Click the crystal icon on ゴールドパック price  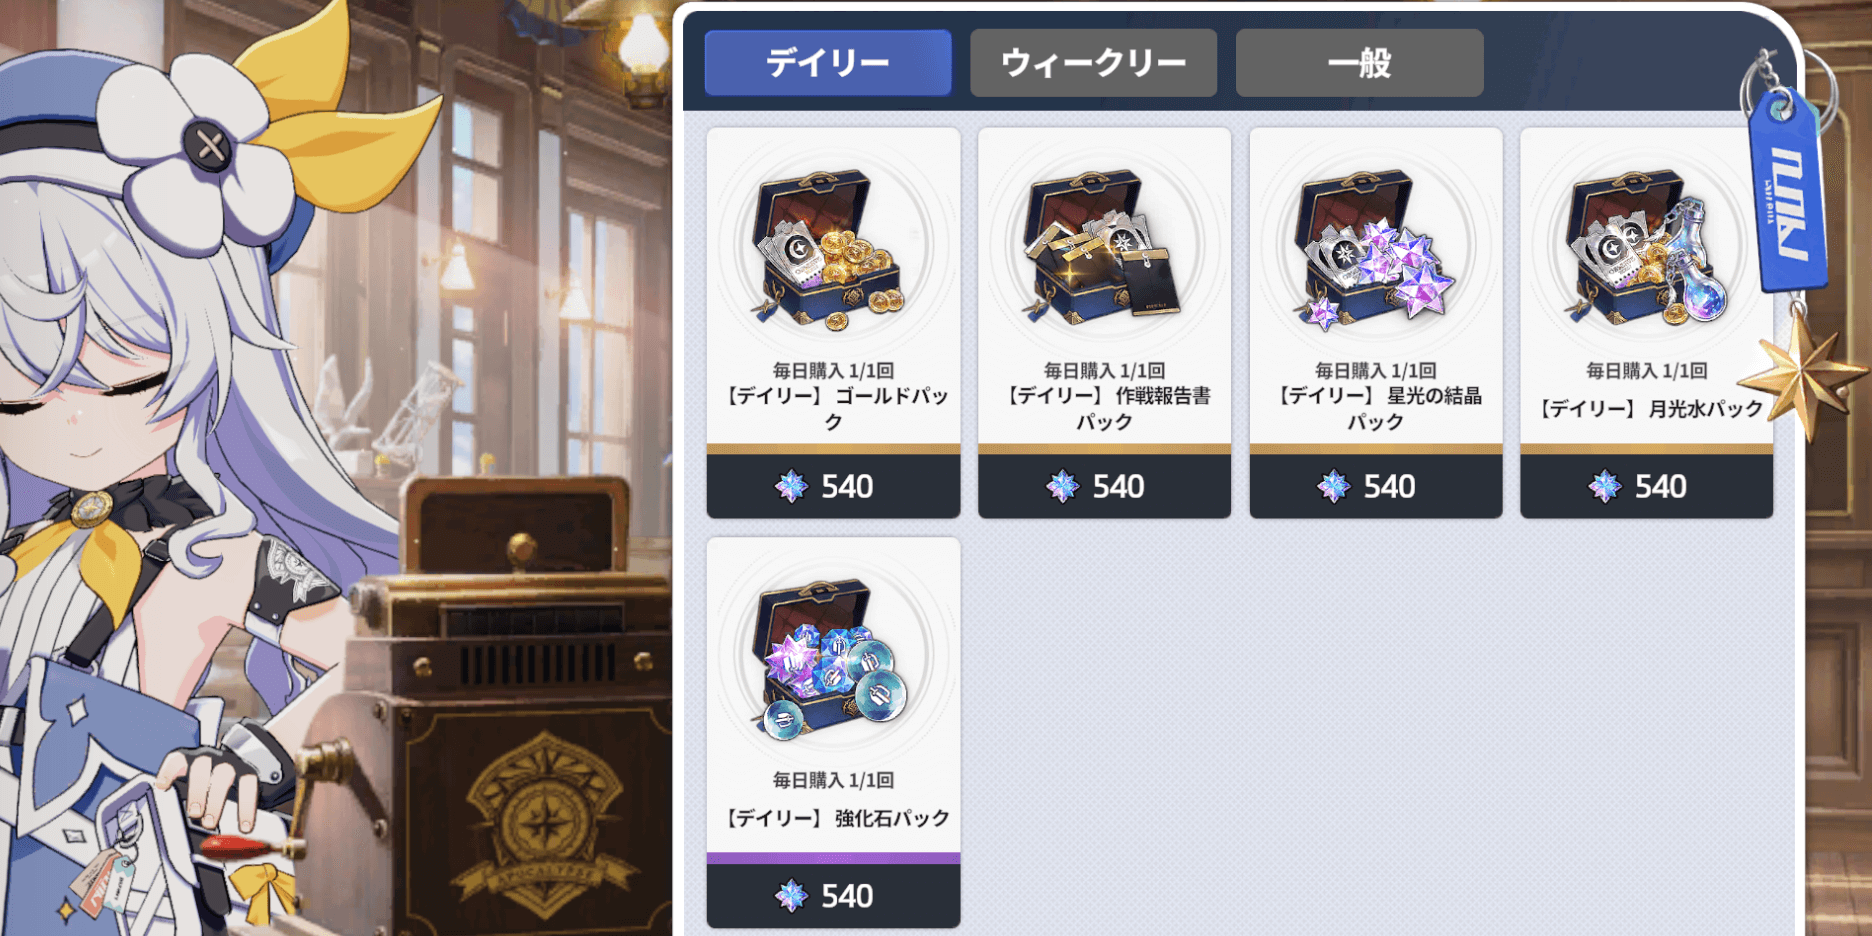[x=791, y=487]
